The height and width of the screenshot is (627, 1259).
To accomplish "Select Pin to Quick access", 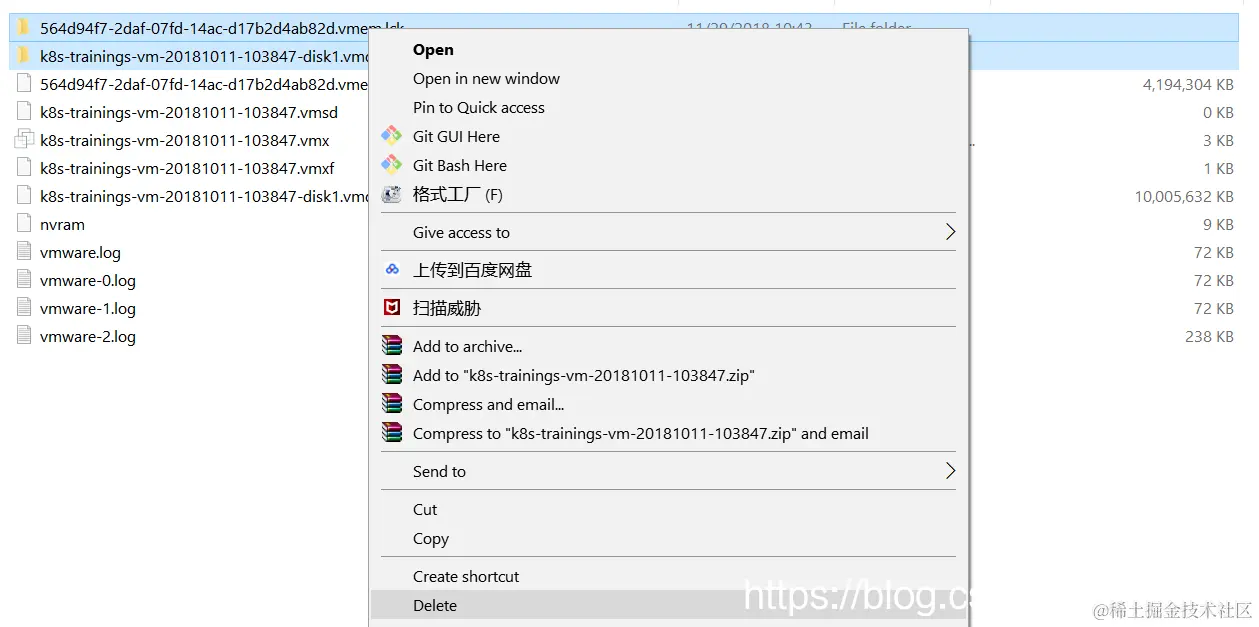I will (479, 107).
